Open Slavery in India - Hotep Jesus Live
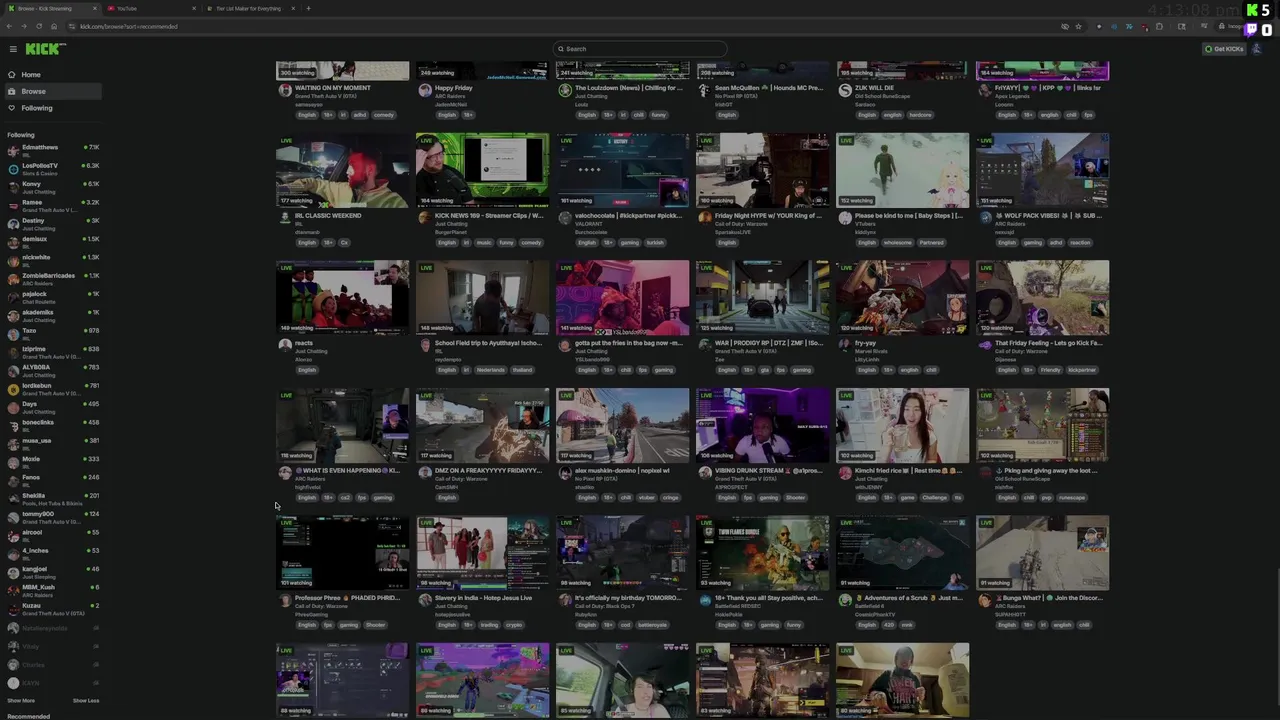The height and width of the screenshot is (720, 1280). 483,598
